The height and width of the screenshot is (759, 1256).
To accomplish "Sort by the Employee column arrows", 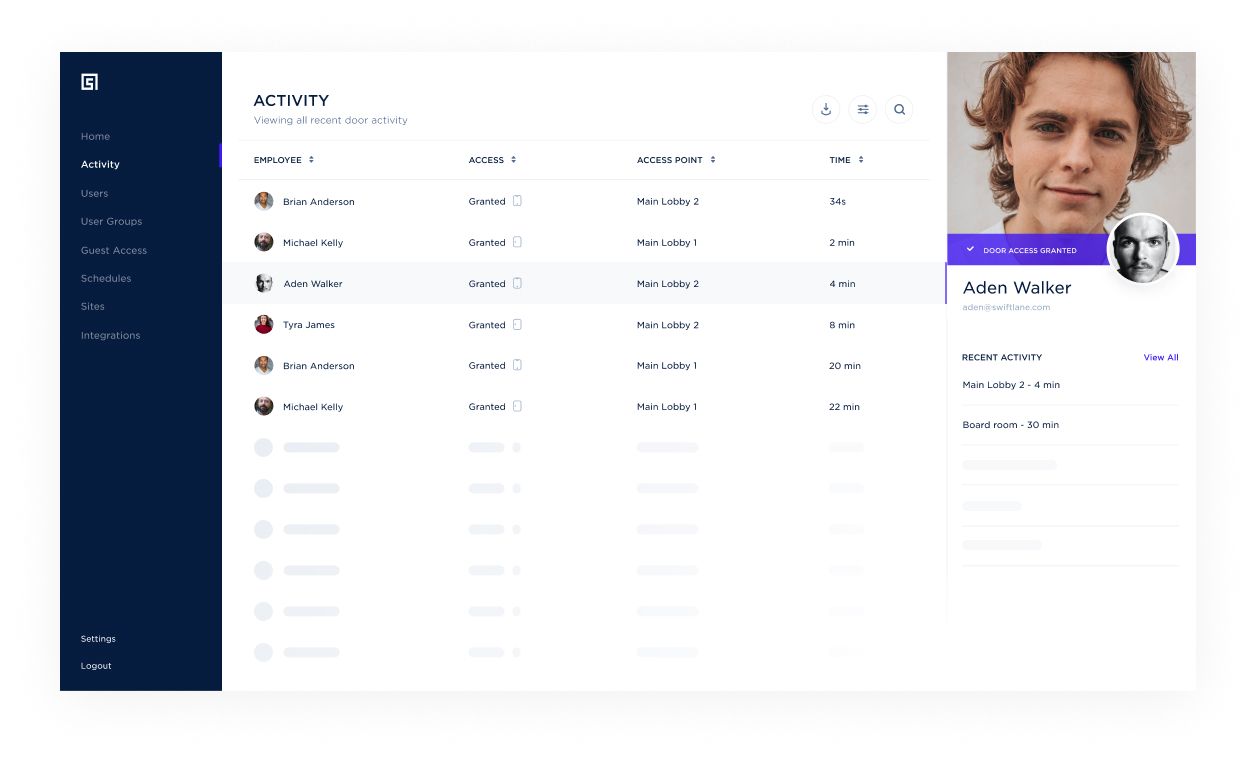I will coord(311,160).
